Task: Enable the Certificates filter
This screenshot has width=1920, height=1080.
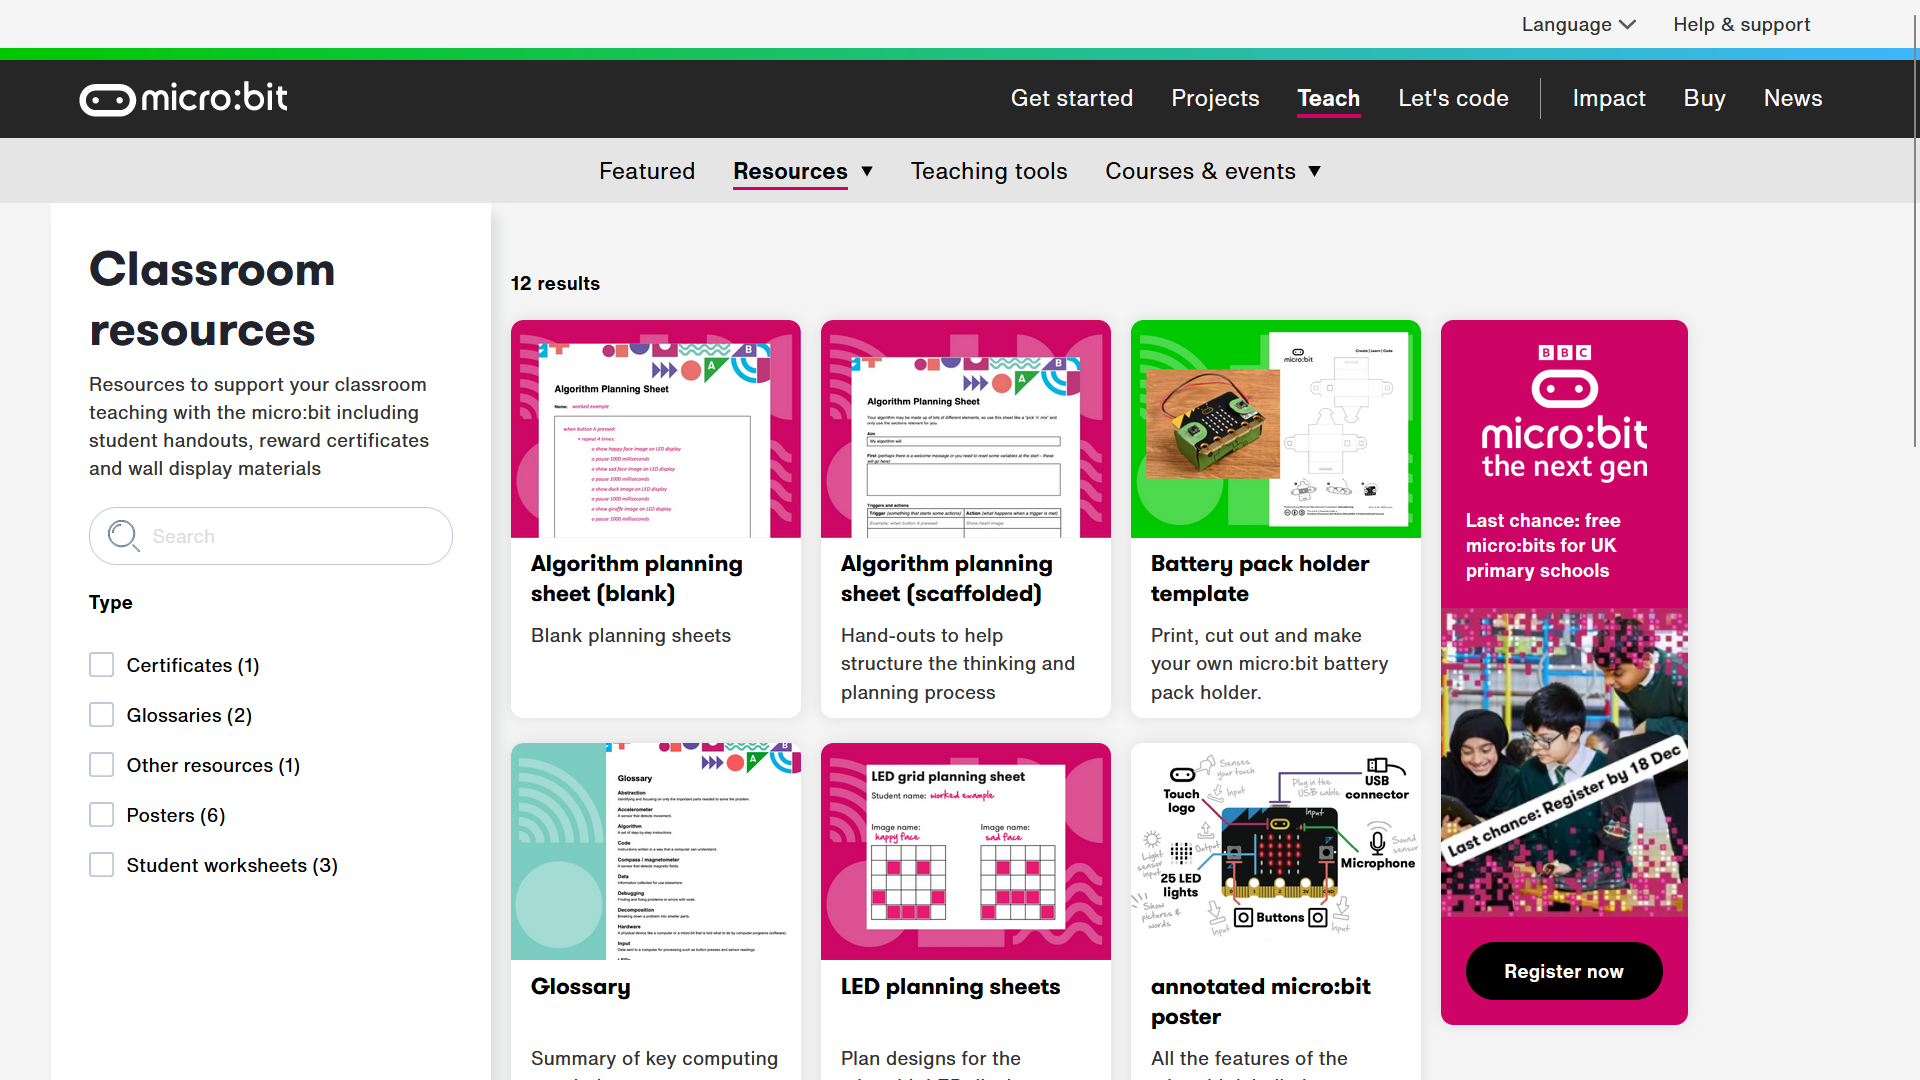Action: pyautogui.click(x=101, y=664)
